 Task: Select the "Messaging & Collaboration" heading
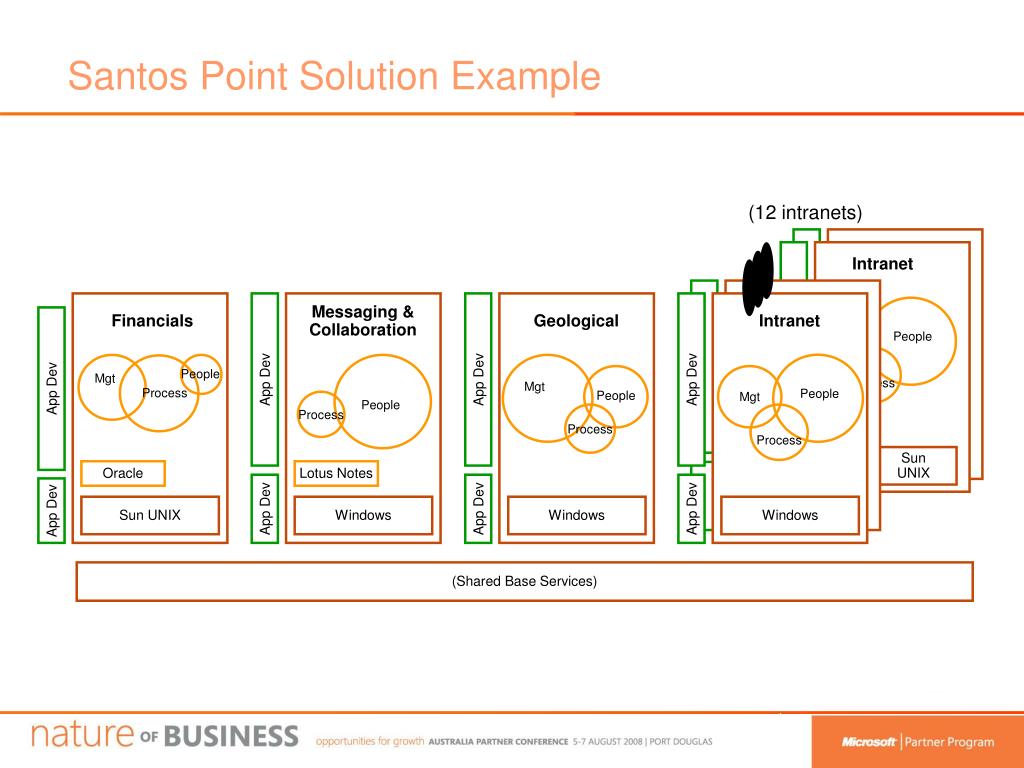362,321
